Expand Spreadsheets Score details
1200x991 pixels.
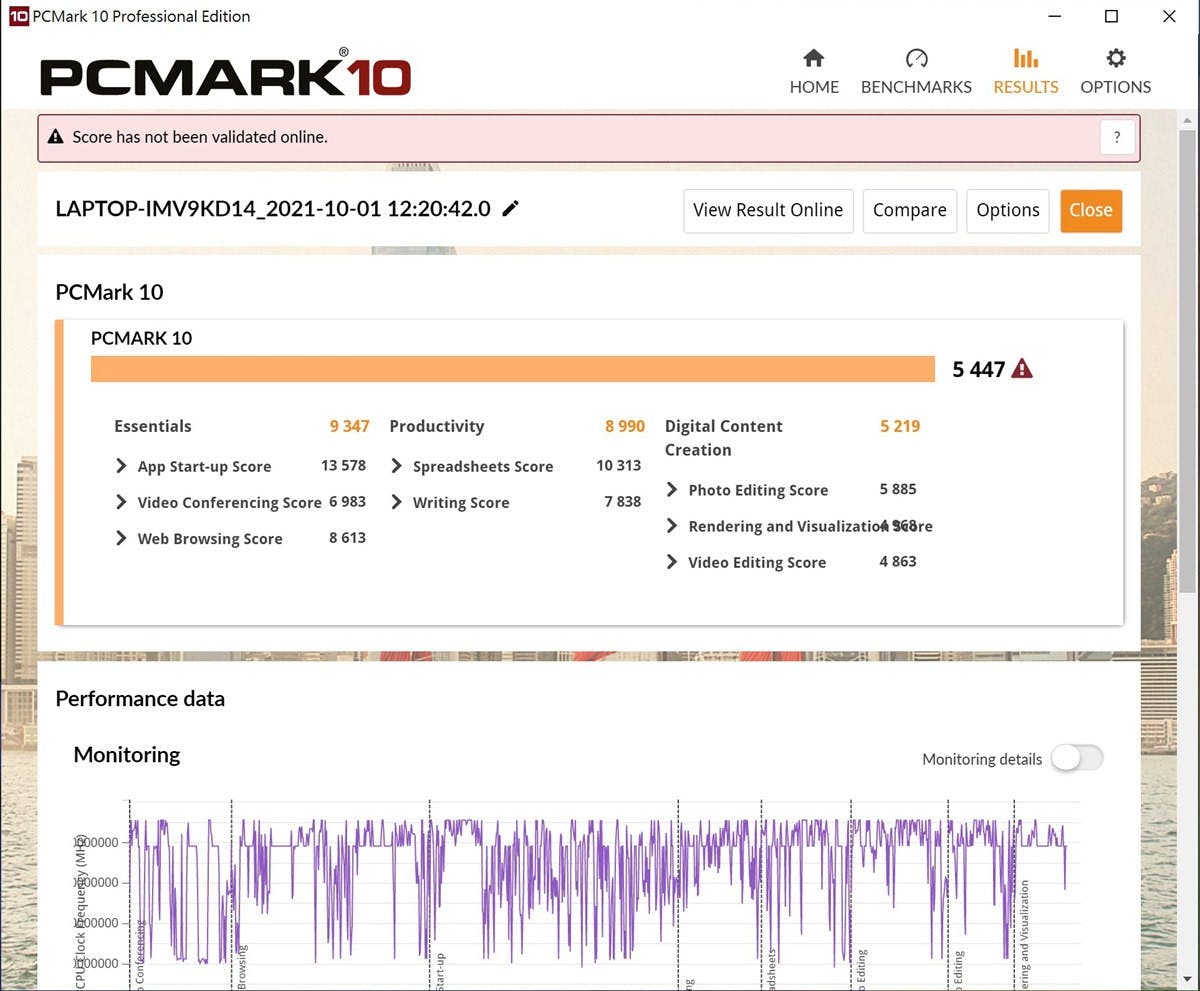pyautogui.click(x=396, y=466)
